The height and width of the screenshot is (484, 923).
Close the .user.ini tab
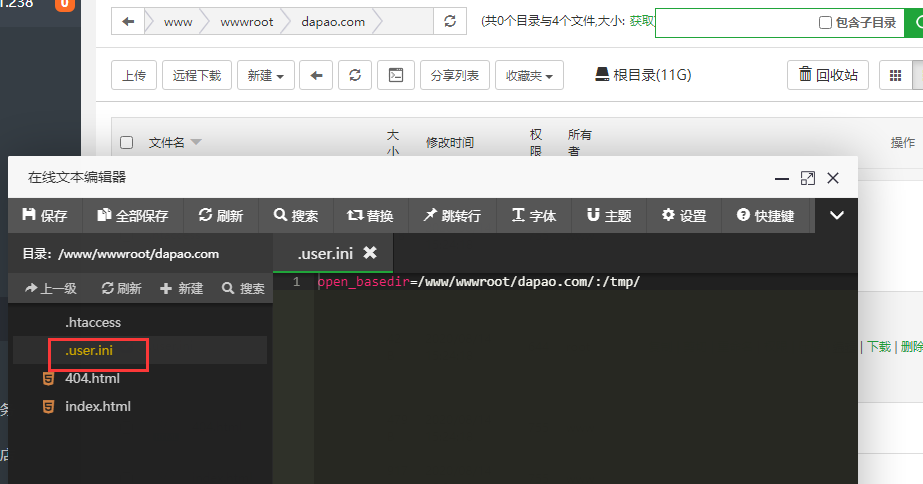(370, 253)
